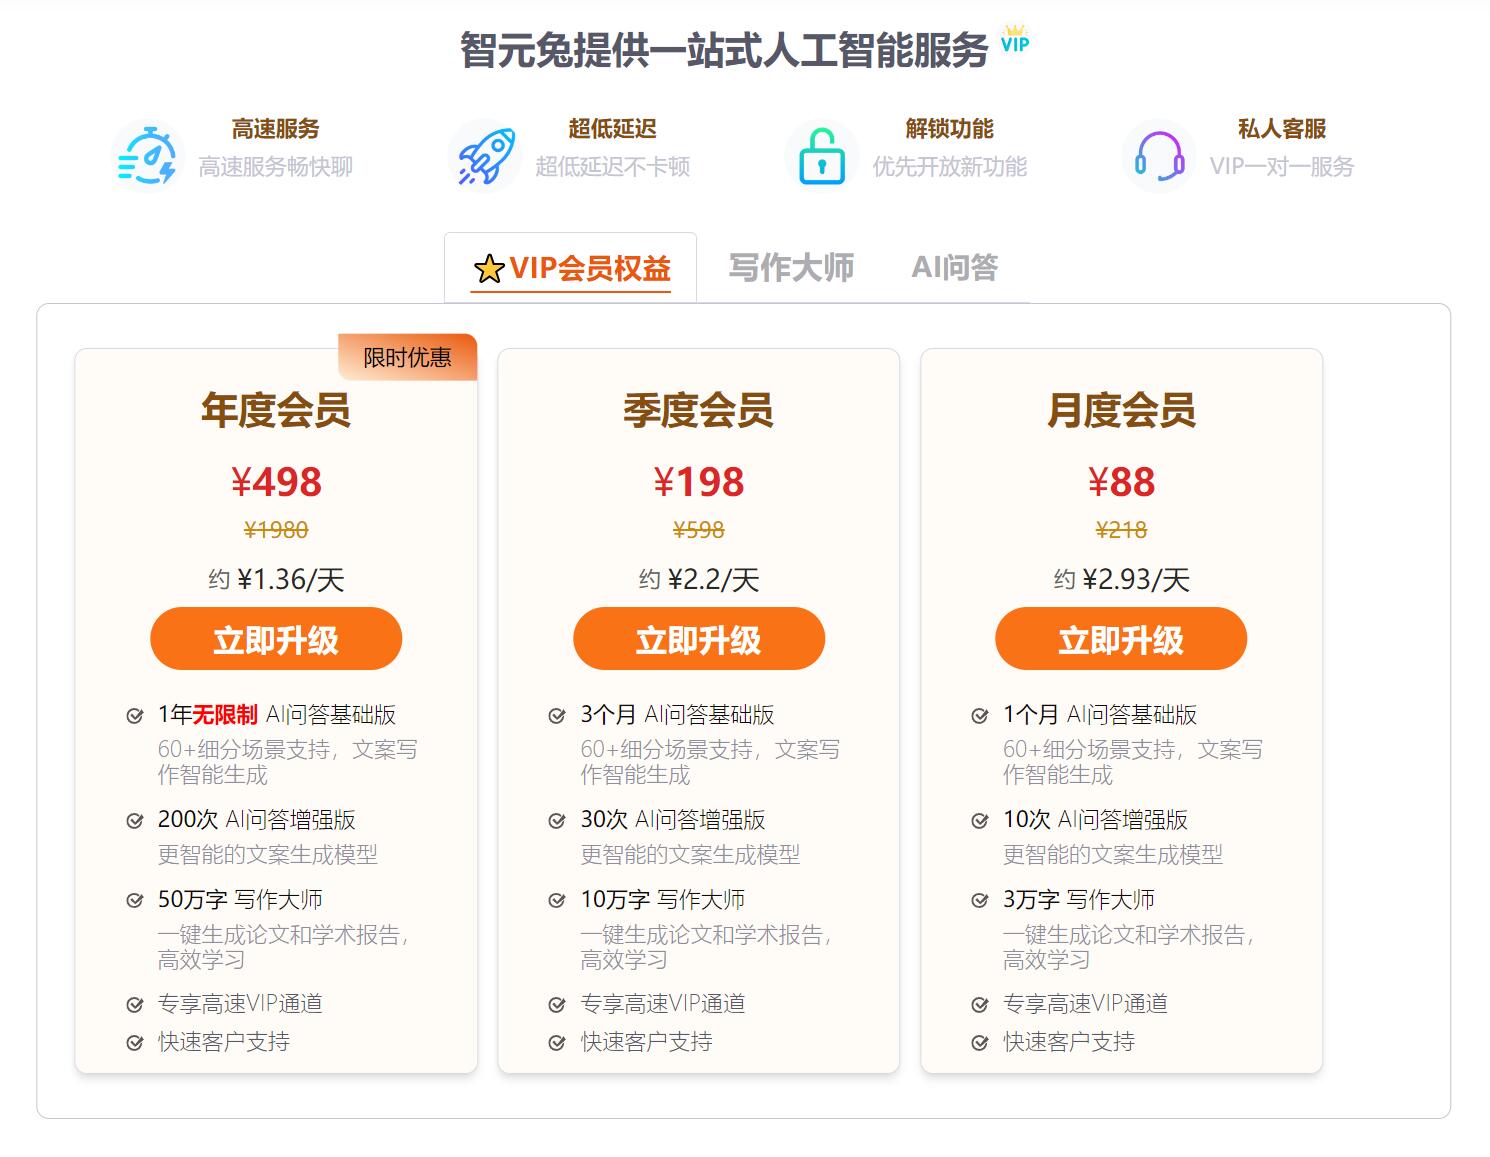Click the headset icon for 私人客服
Viewport: 1490px width, 1157px height.
1159,155
